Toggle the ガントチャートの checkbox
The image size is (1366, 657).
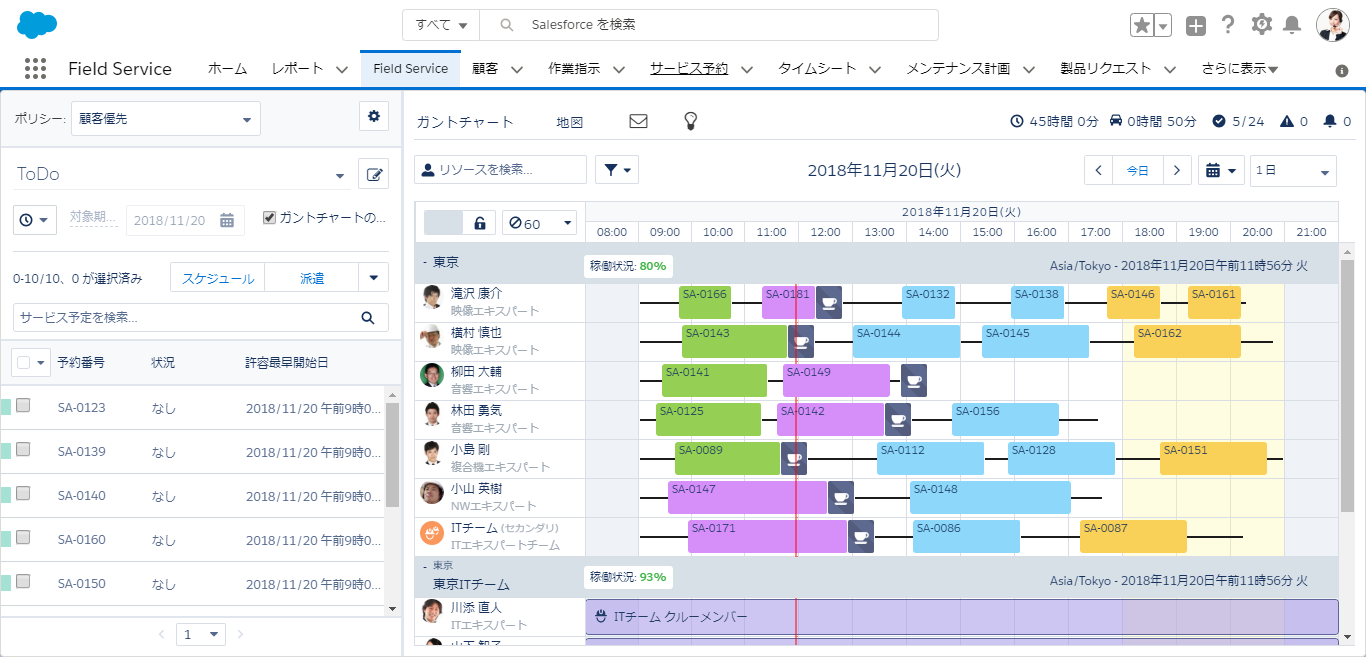[x=269, y=218]
